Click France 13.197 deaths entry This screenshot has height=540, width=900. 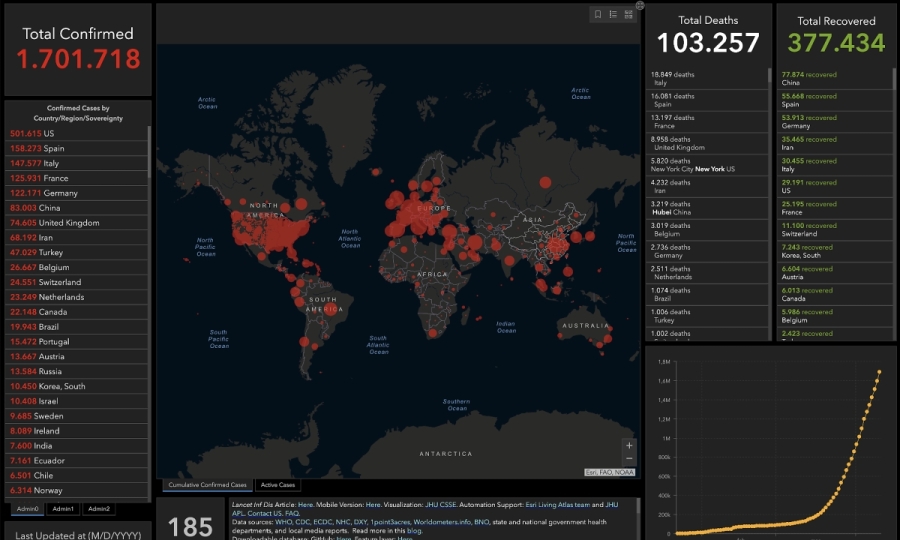pos(707,122)
